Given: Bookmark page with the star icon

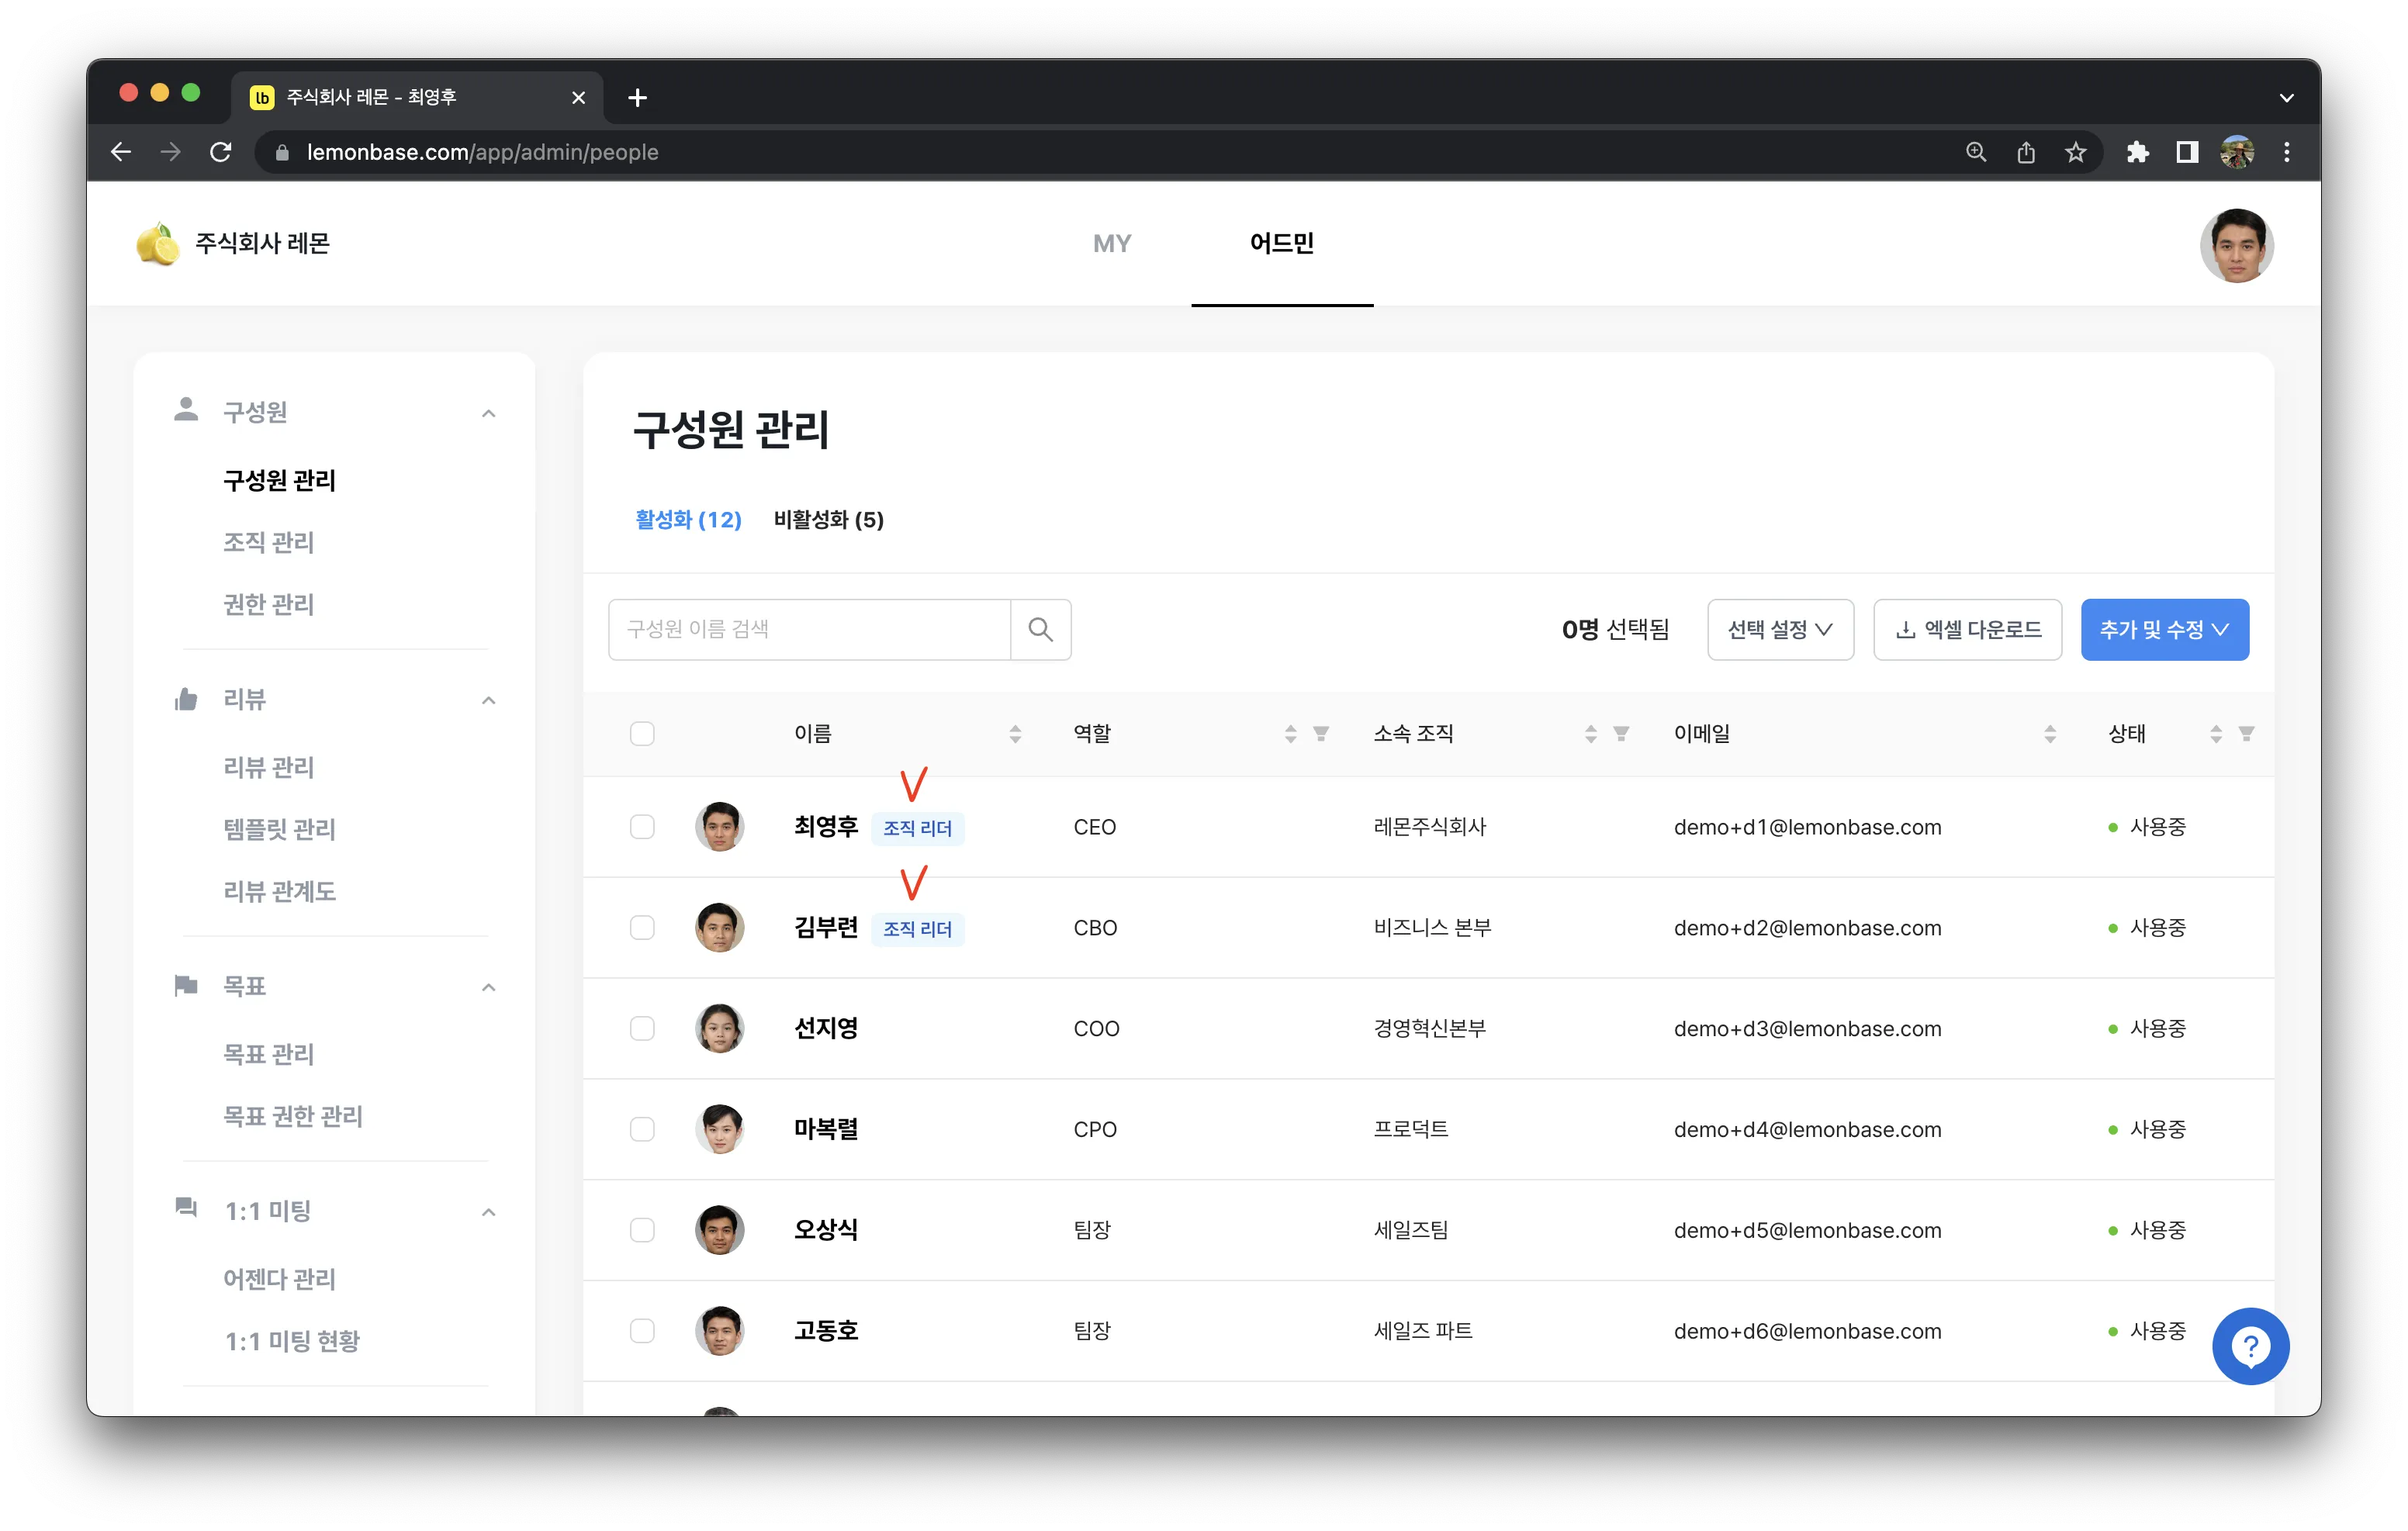Looking at the screenshot, I should (x=2076, y=152).
